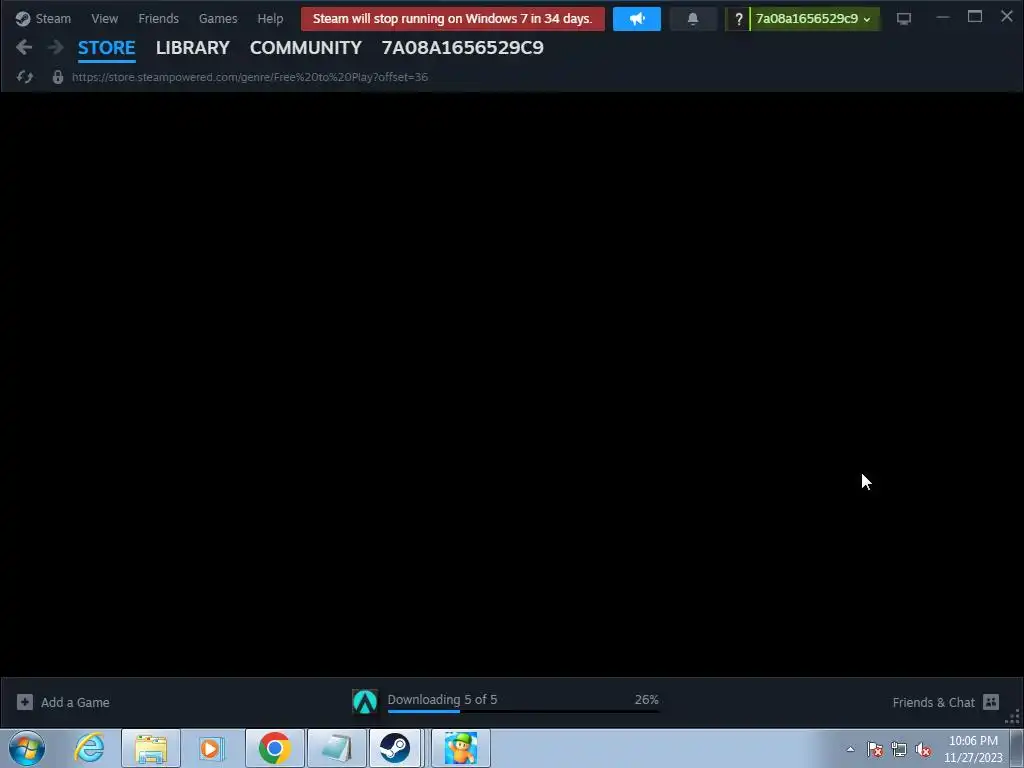Open Action Center flag icon
1024x768 pixels.
coord(875,749)
